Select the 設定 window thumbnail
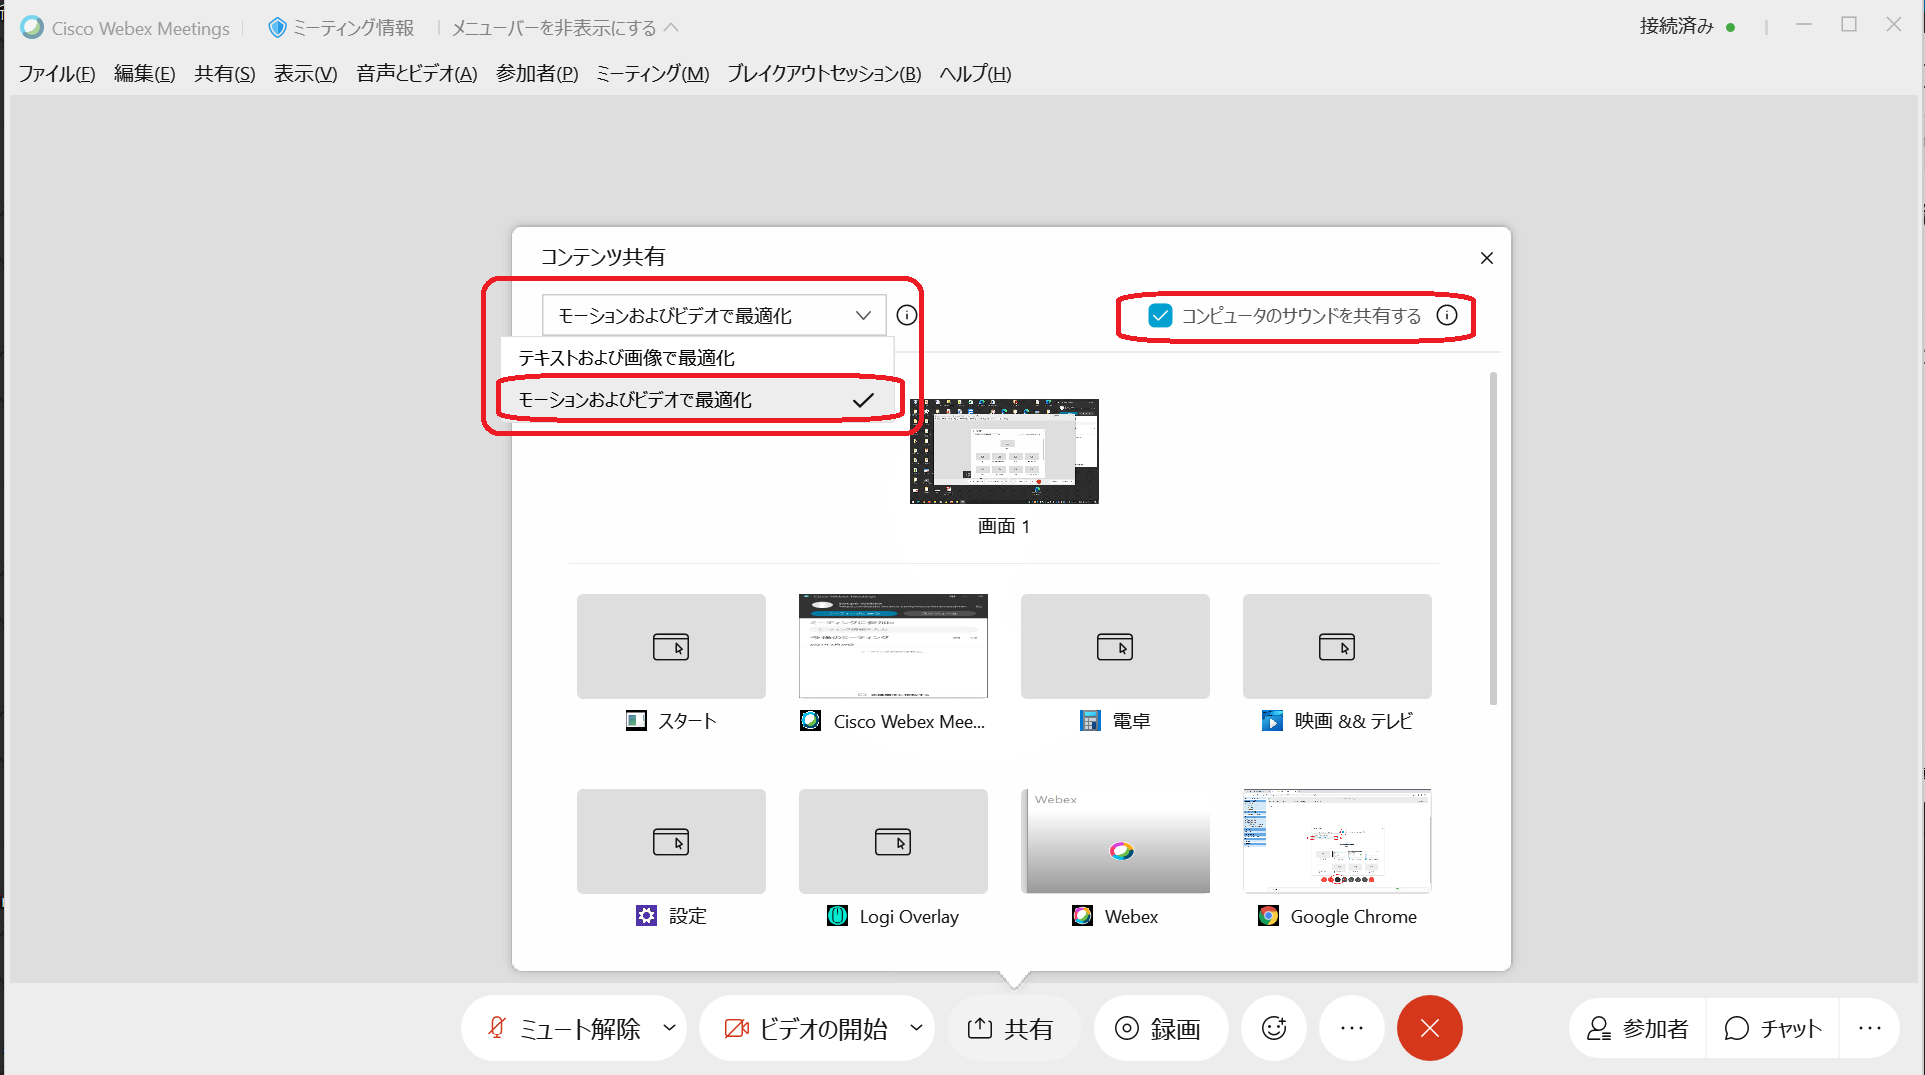 click(x=671, y=841)
